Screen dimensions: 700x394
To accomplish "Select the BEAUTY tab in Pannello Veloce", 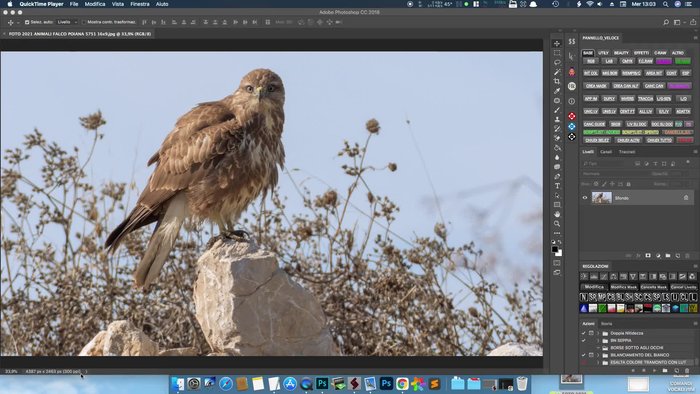I will coord(621,53).
